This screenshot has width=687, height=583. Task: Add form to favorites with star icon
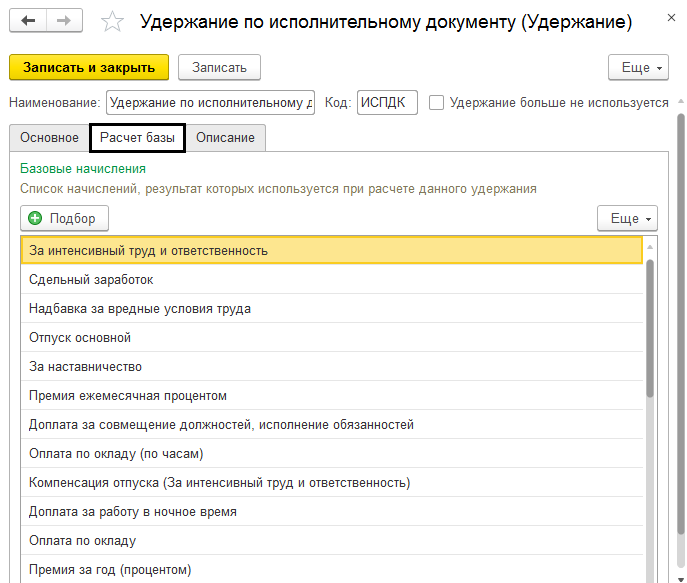tap(113, 22)
